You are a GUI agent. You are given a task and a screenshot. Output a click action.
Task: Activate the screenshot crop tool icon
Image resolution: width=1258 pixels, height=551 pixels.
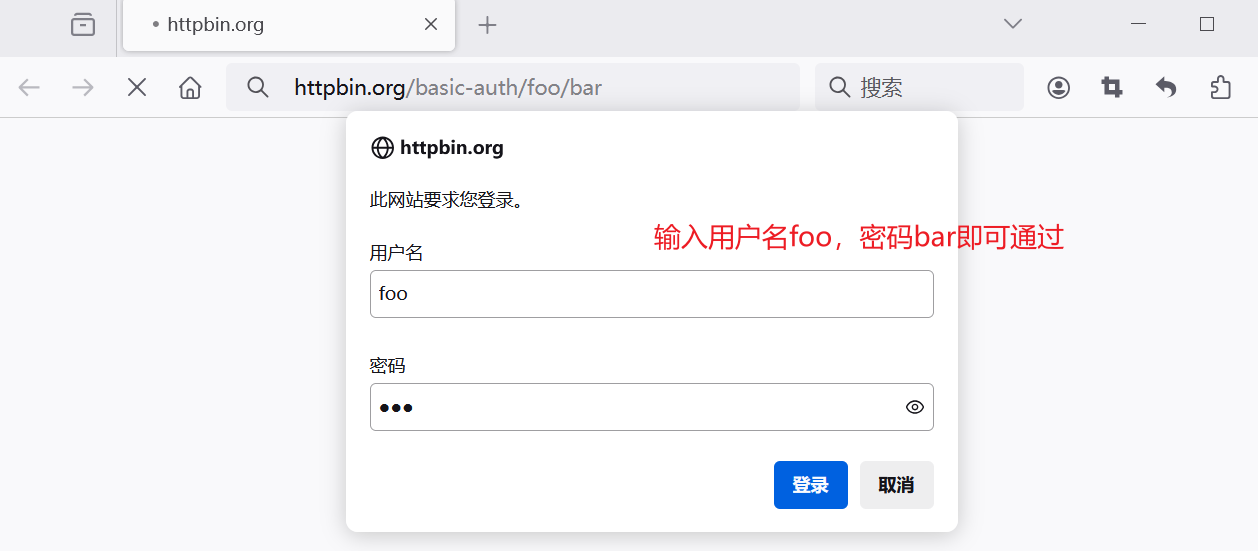tap(1112, 88)
